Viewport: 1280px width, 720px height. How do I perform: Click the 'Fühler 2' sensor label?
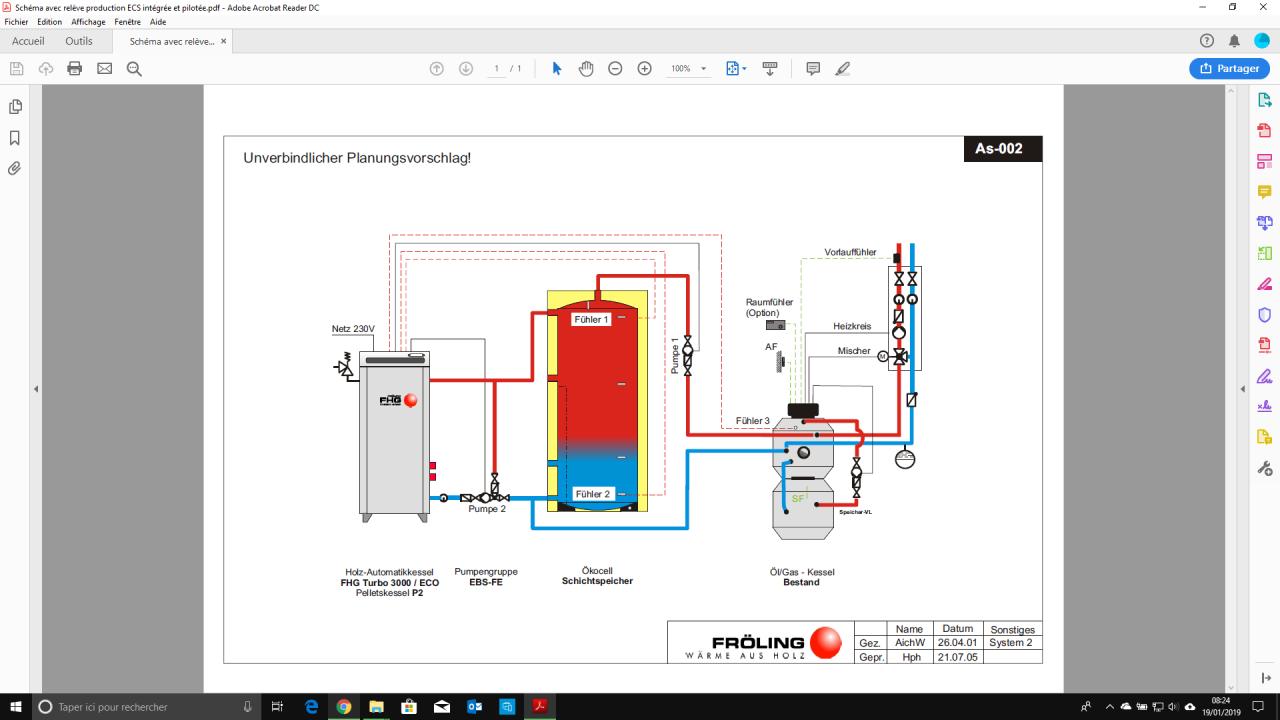(592, 494)
